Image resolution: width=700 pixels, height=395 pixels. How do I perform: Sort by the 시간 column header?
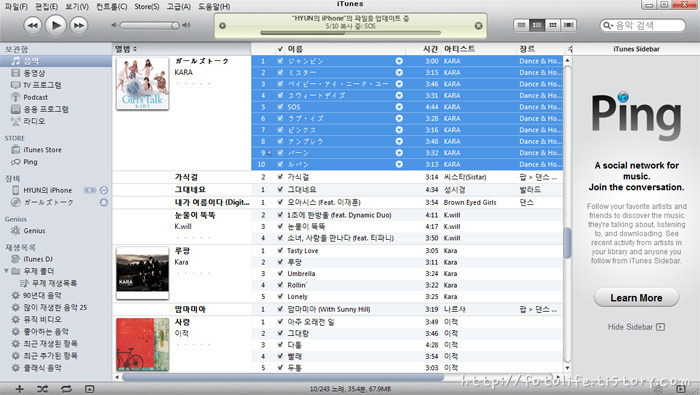tap(430, 49)
